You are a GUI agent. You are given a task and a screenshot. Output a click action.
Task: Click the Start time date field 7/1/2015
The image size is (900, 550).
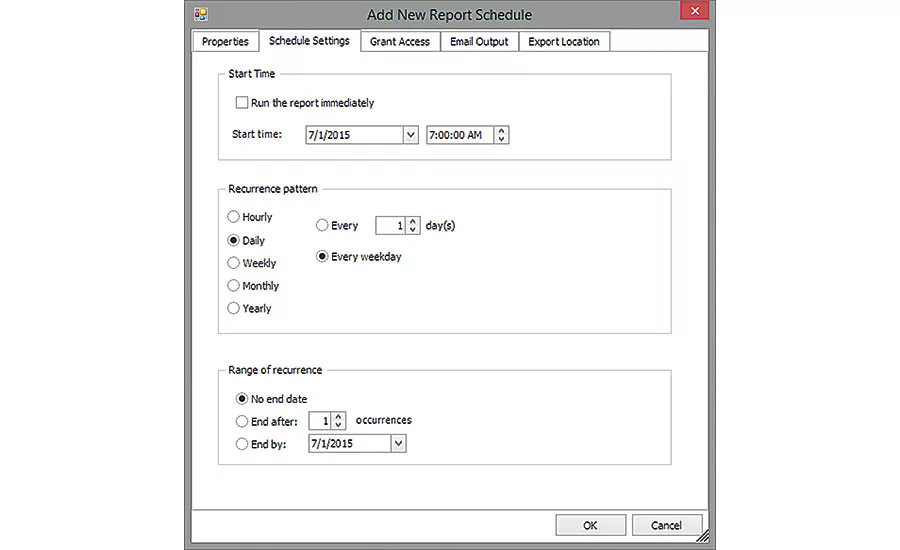(354, 135)
